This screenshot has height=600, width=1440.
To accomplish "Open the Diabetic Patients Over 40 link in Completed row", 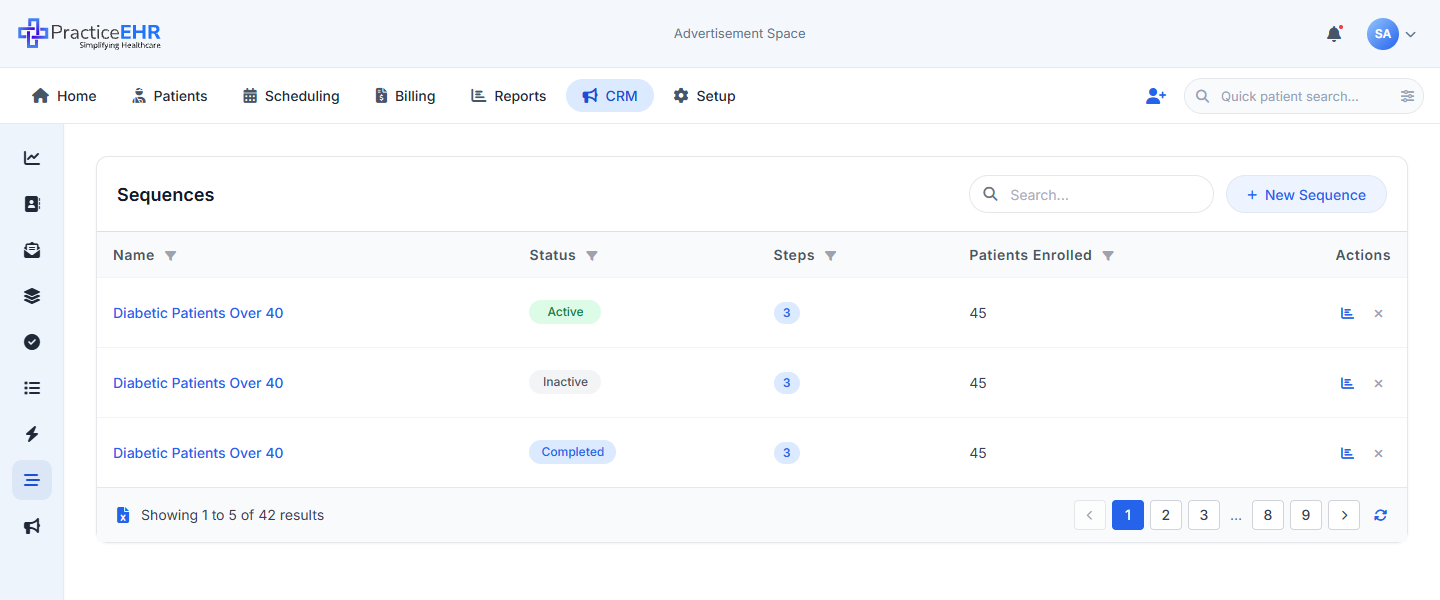I will coord(198,453).
